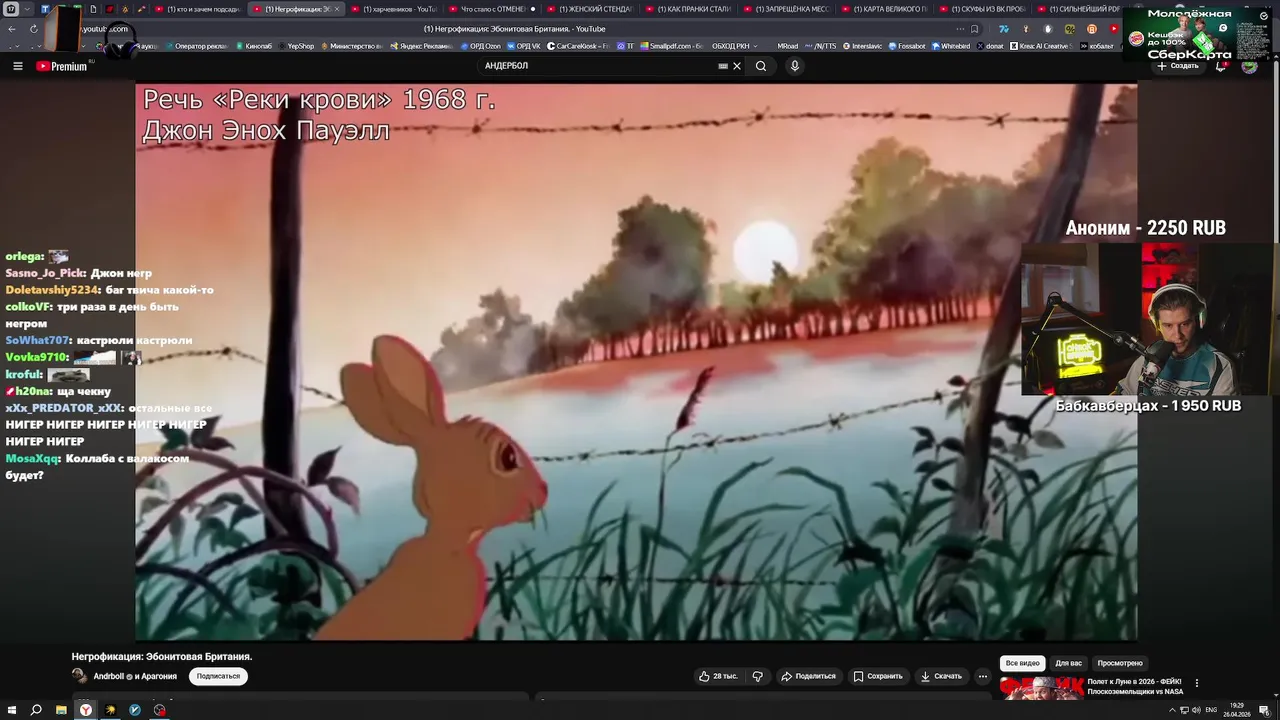This screenshot has width=1280, height=720.
Task: Click the video player frame
Action: (636, 361)
